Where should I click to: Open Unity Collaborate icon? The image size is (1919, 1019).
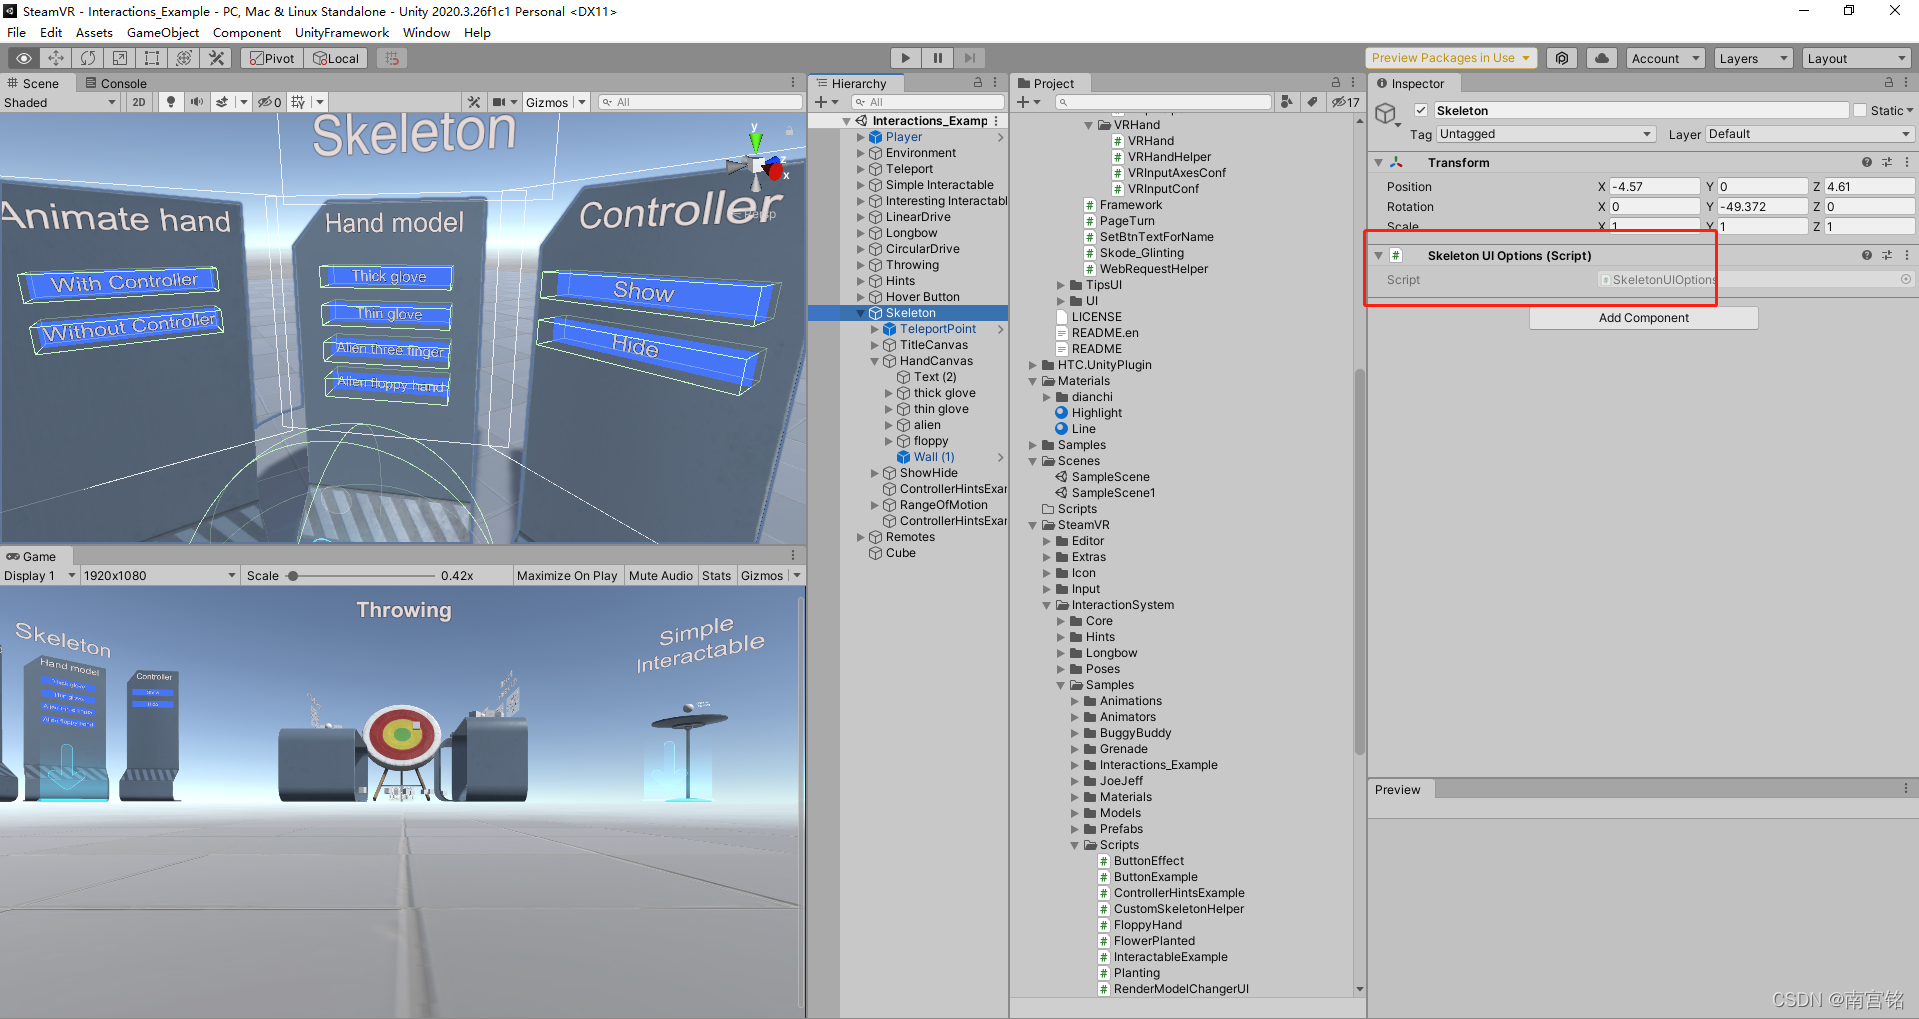[1562, 58]
